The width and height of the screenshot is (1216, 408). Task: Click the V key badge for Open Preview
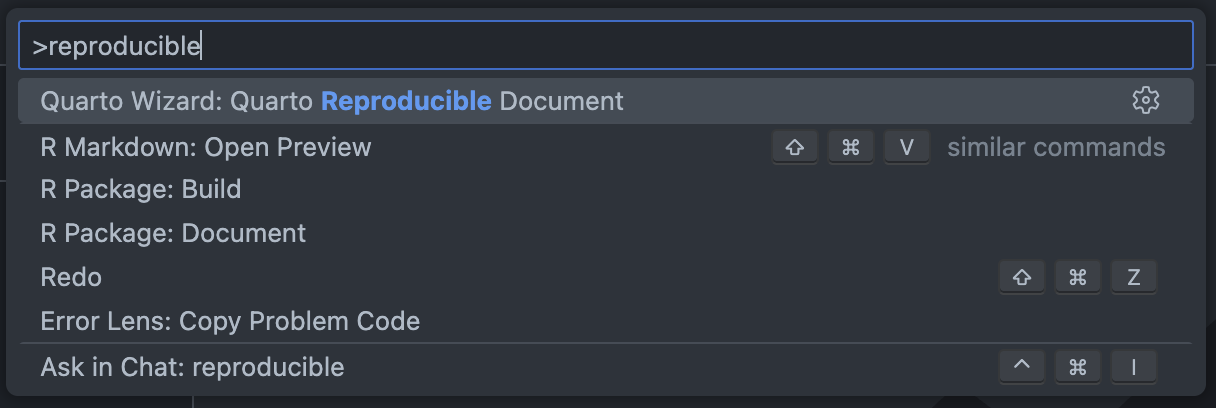(907, 147)
